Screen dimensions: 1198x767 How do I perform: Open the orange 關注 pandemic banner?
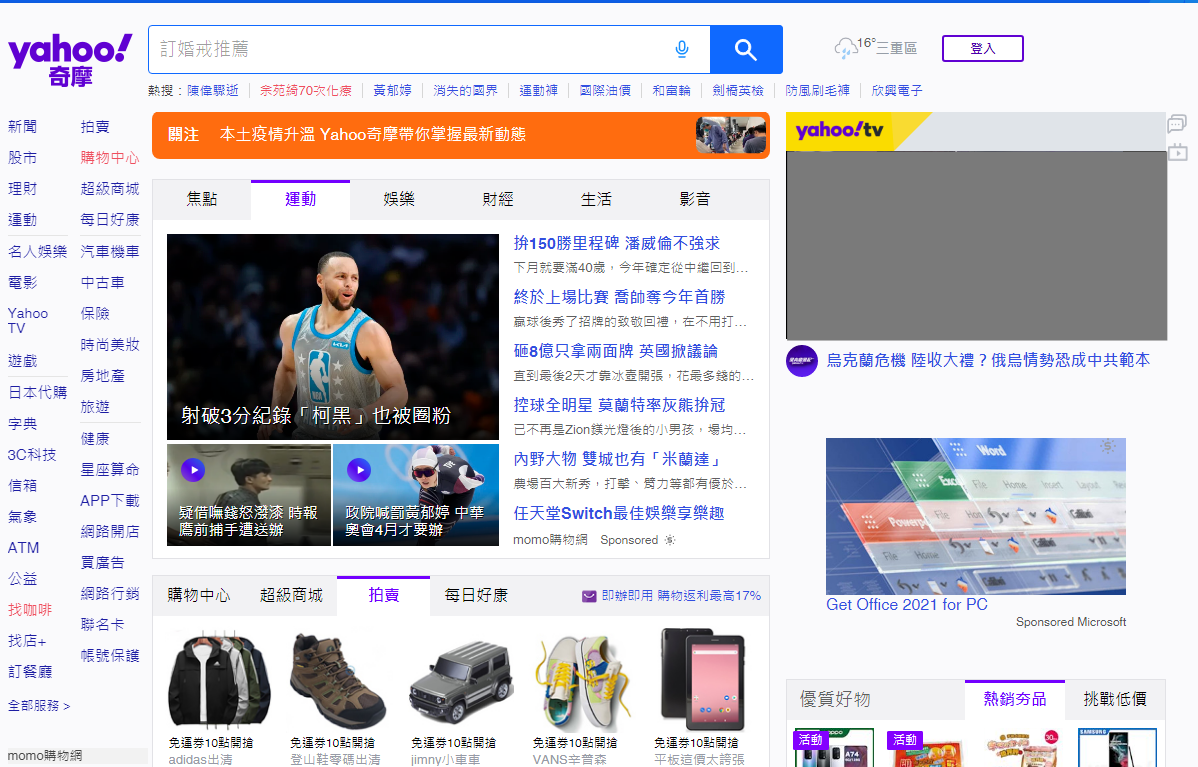[x=461, y=135]
